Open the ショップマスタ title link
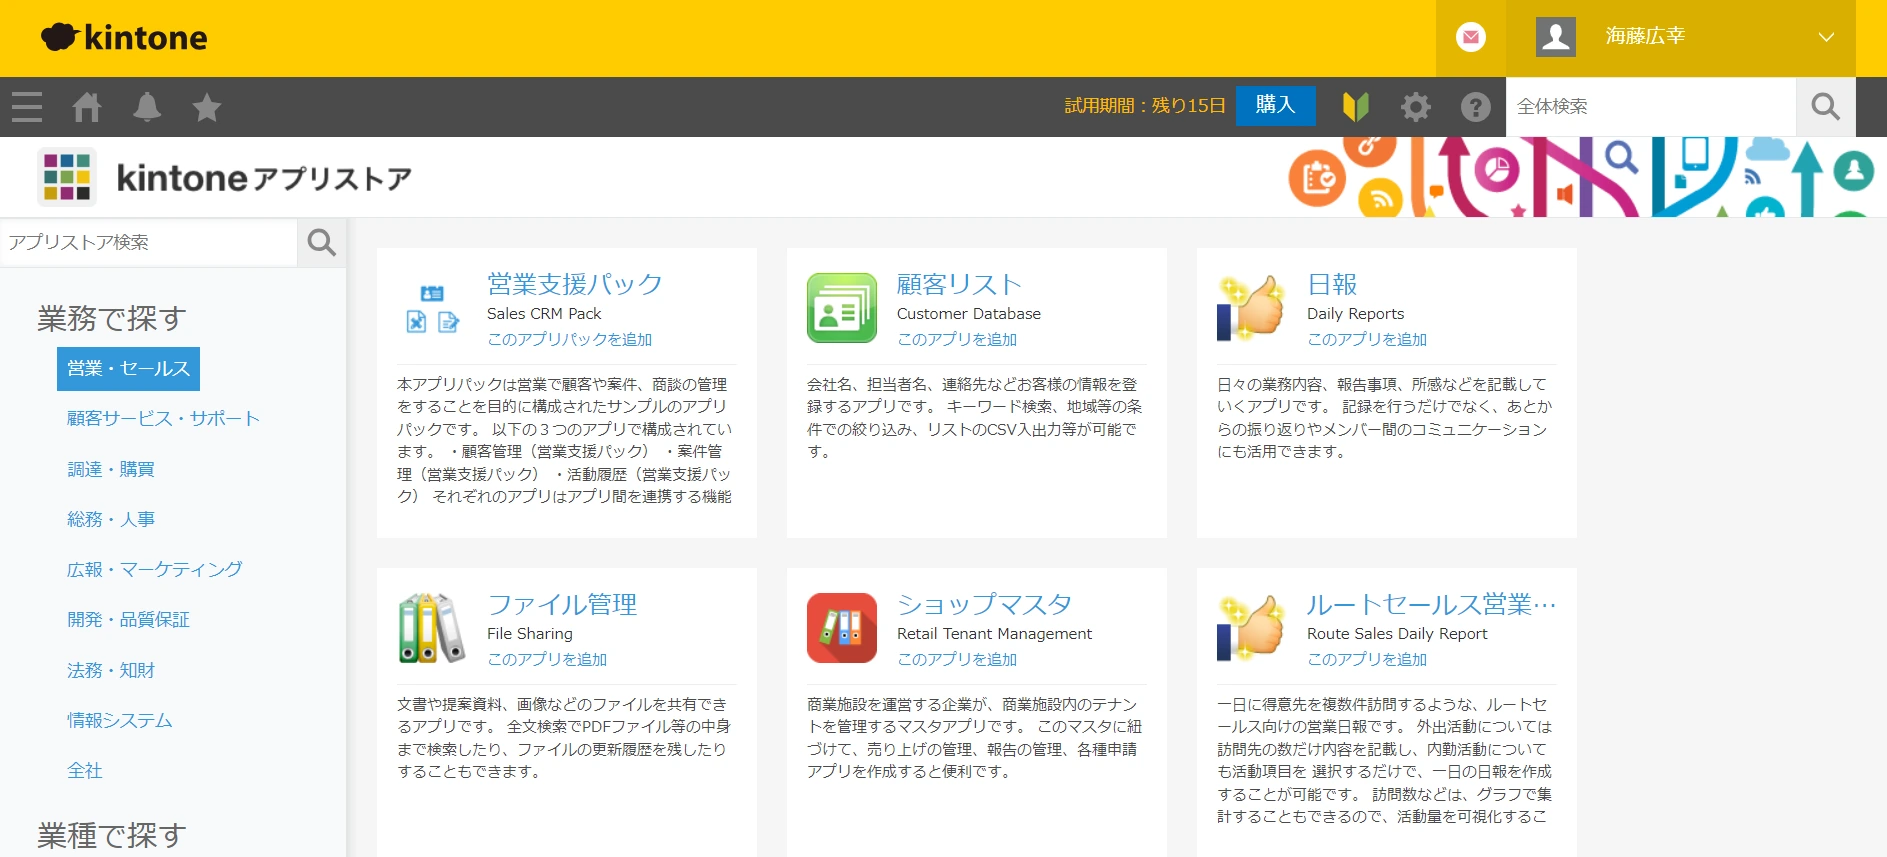The image size is (1887, 857). point(984,604)
